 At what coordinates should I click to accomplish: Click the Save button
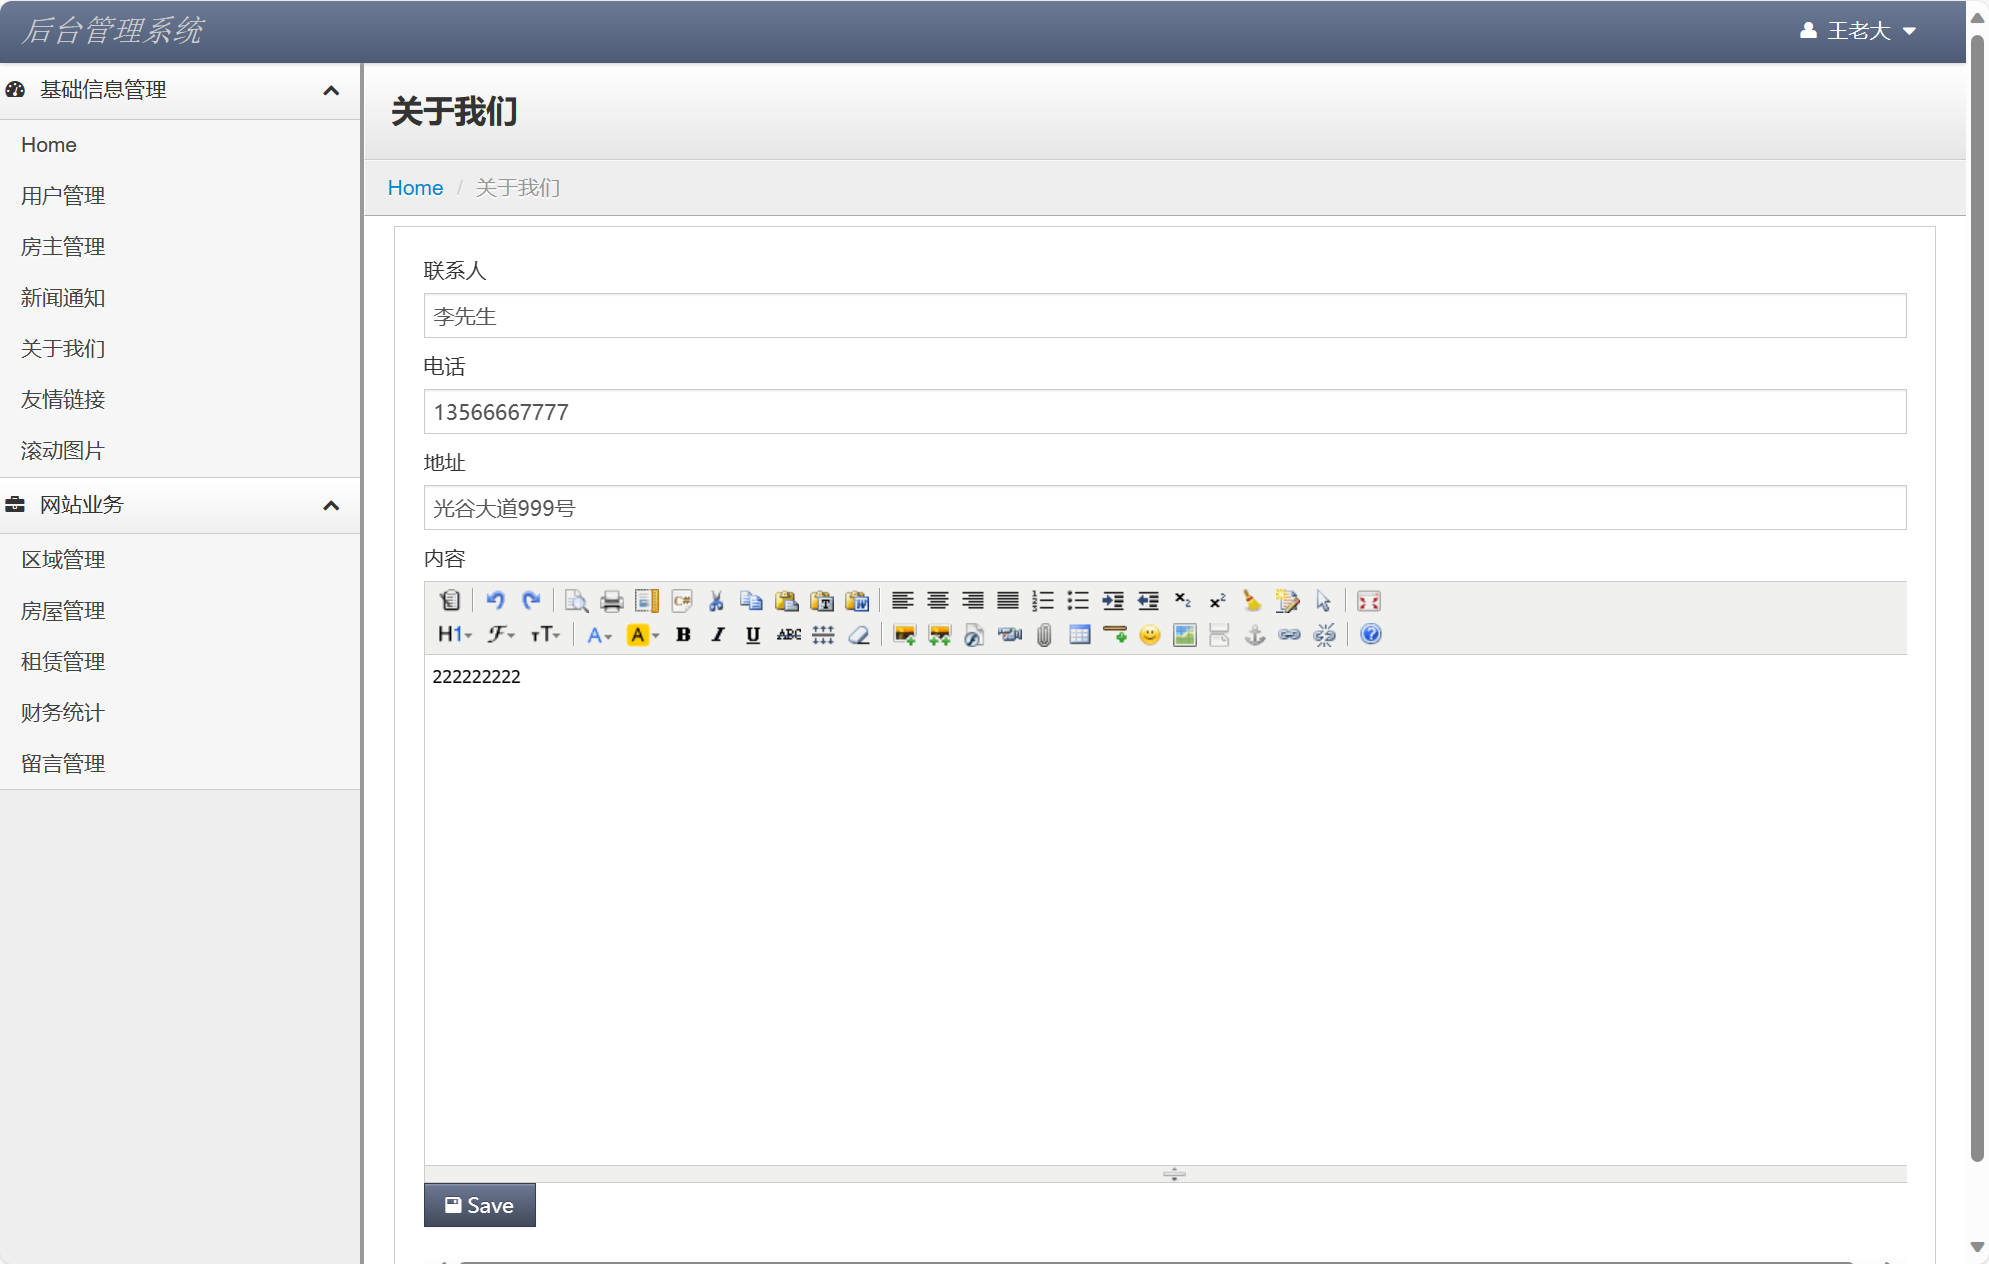(x=479, y=1205)
